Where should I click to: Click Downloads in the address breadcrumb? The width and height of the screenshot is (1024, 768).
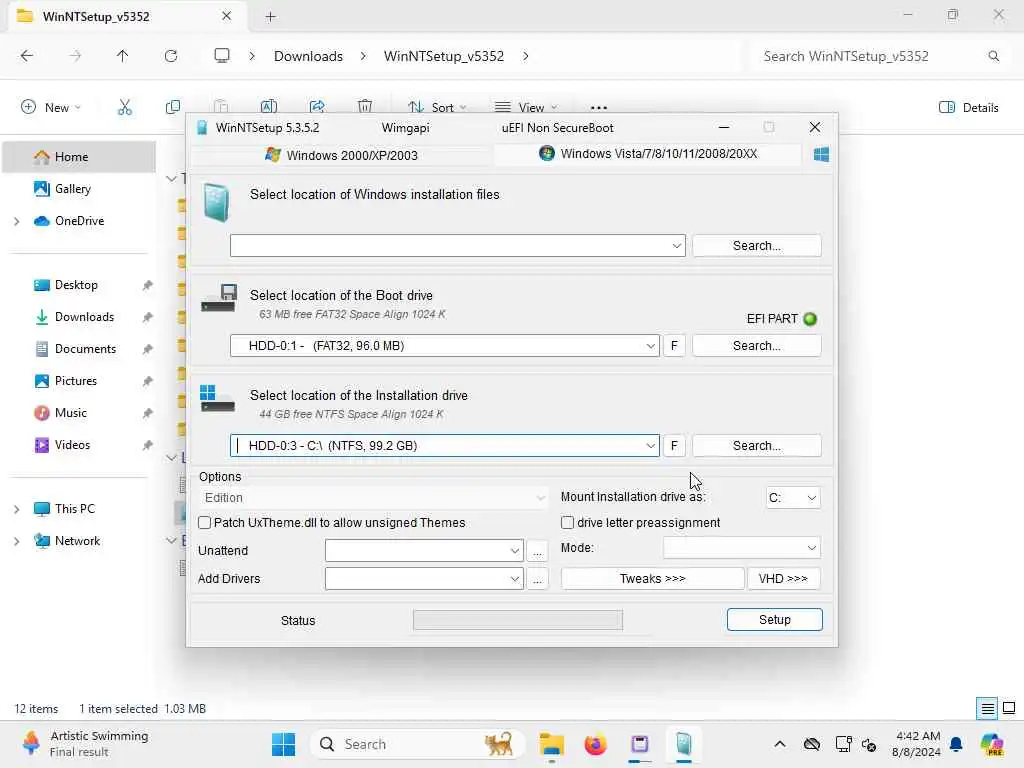(x=308, y=56)
